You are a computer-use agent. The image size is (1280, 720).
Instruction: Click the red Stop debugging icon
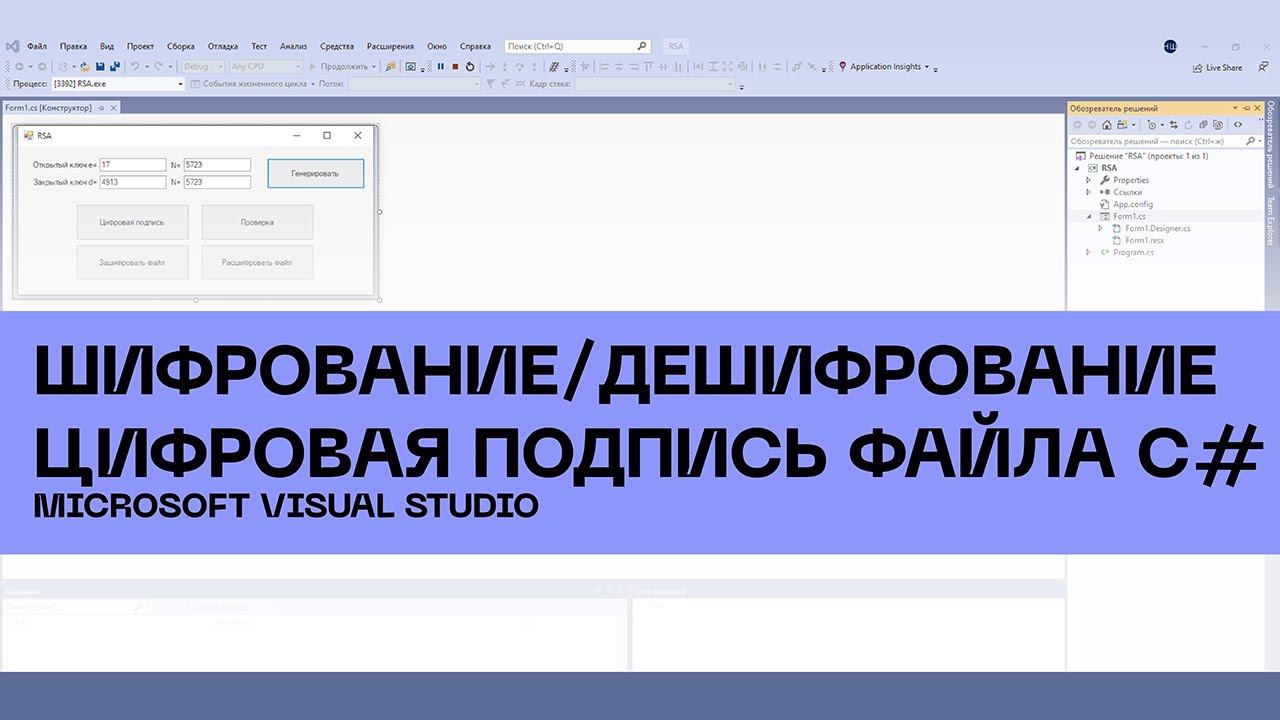tap(455, 66)
